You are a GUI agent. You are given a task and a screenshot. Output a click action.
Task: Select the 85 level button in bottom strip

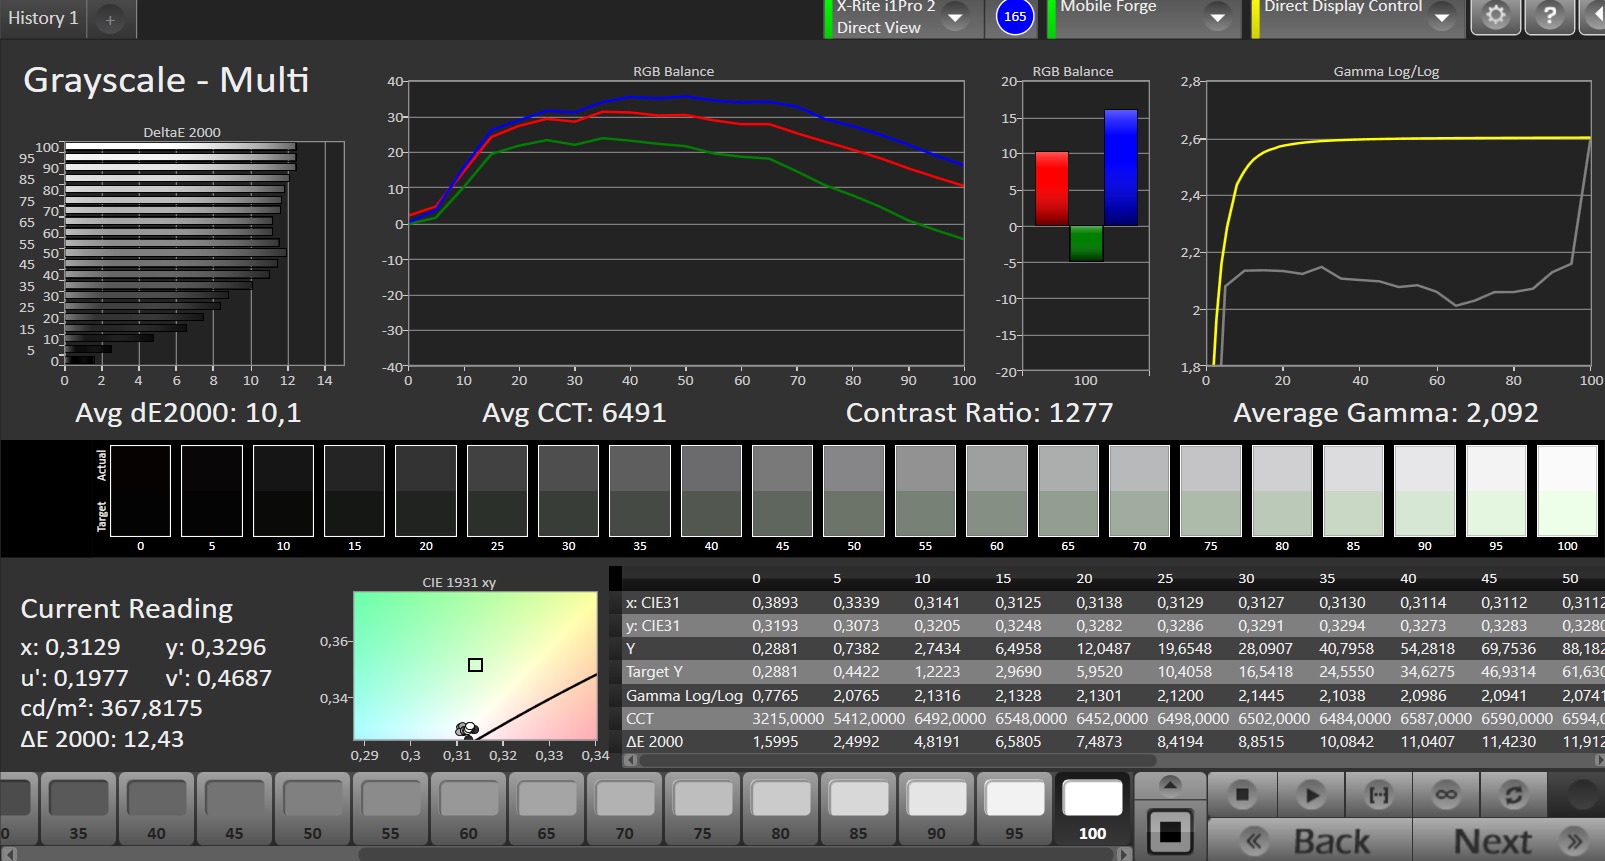tap(858, 809)
